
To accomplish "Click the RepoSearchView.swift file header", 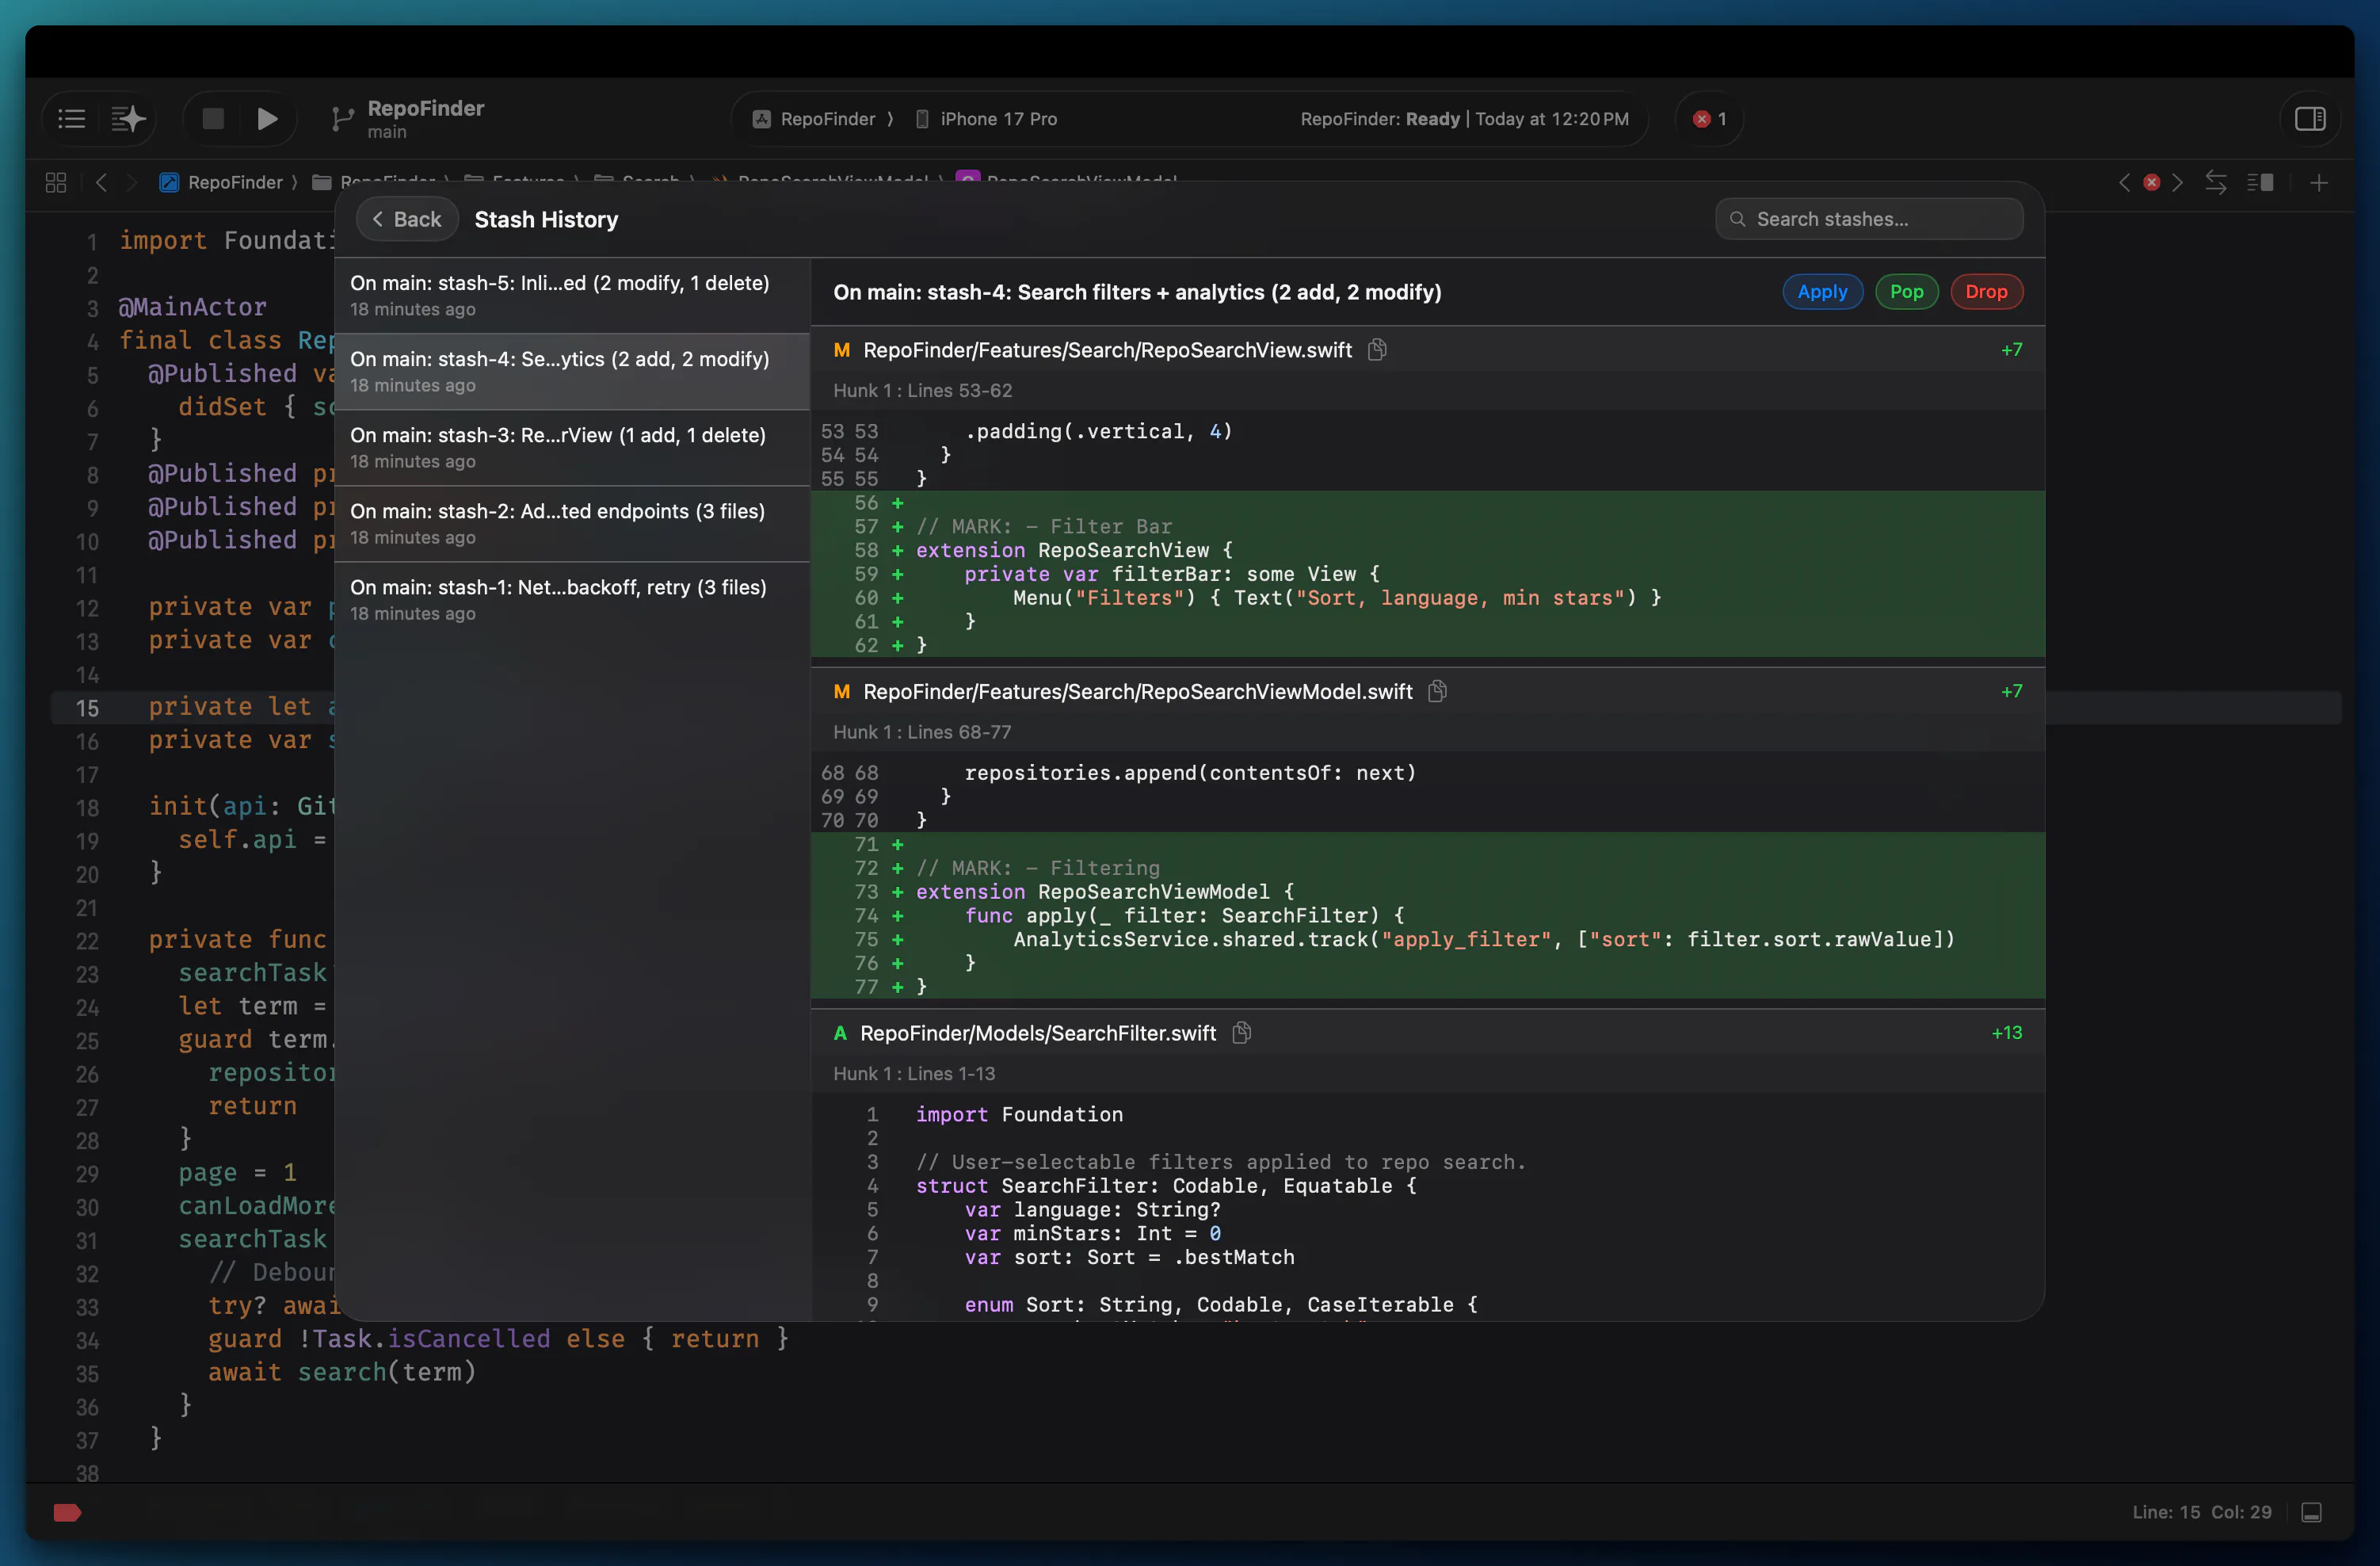I will pyautogui.click(x=1427, y=349).
